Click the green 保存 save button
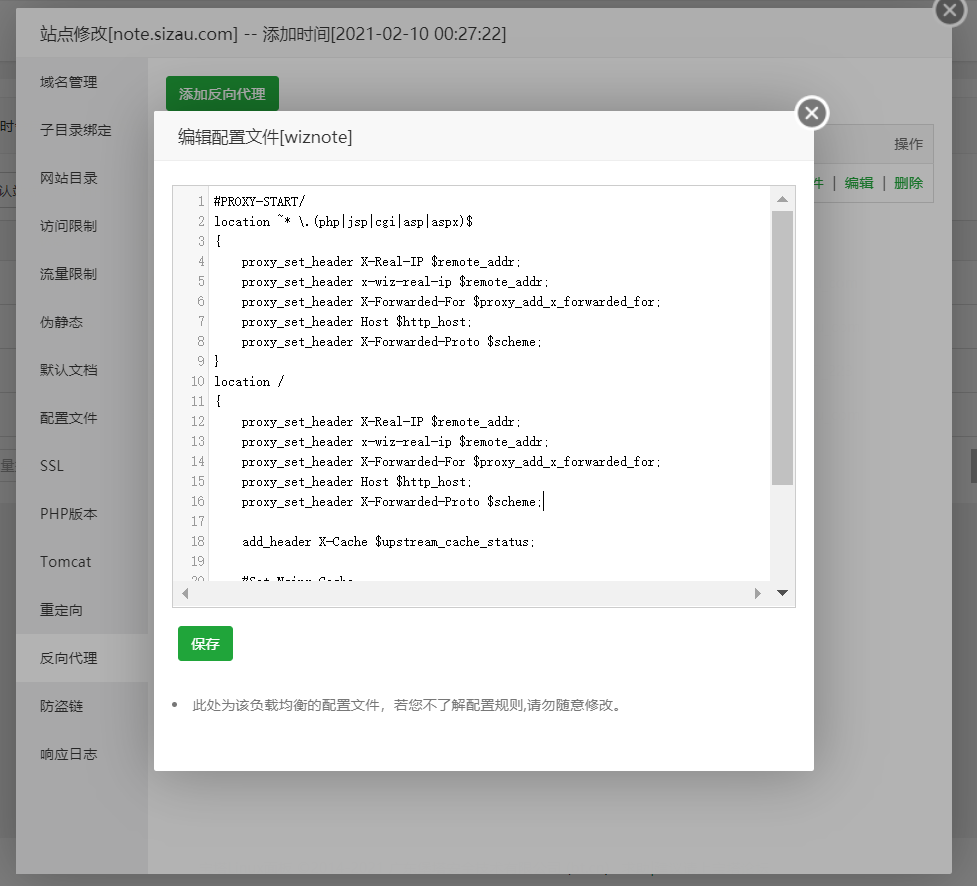This screenshot has height=886, width=977. click(x=205, y=644)
